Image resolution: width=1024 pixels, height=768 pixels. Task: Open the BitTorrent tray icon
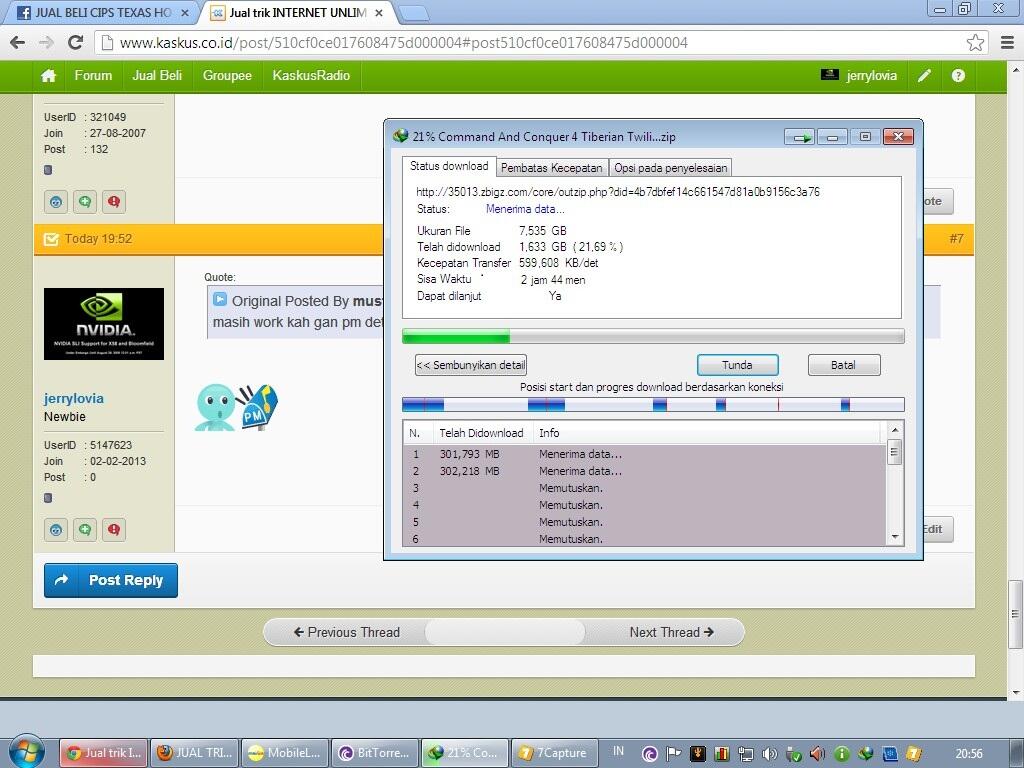pyautogui.click(x=649, y=754)
